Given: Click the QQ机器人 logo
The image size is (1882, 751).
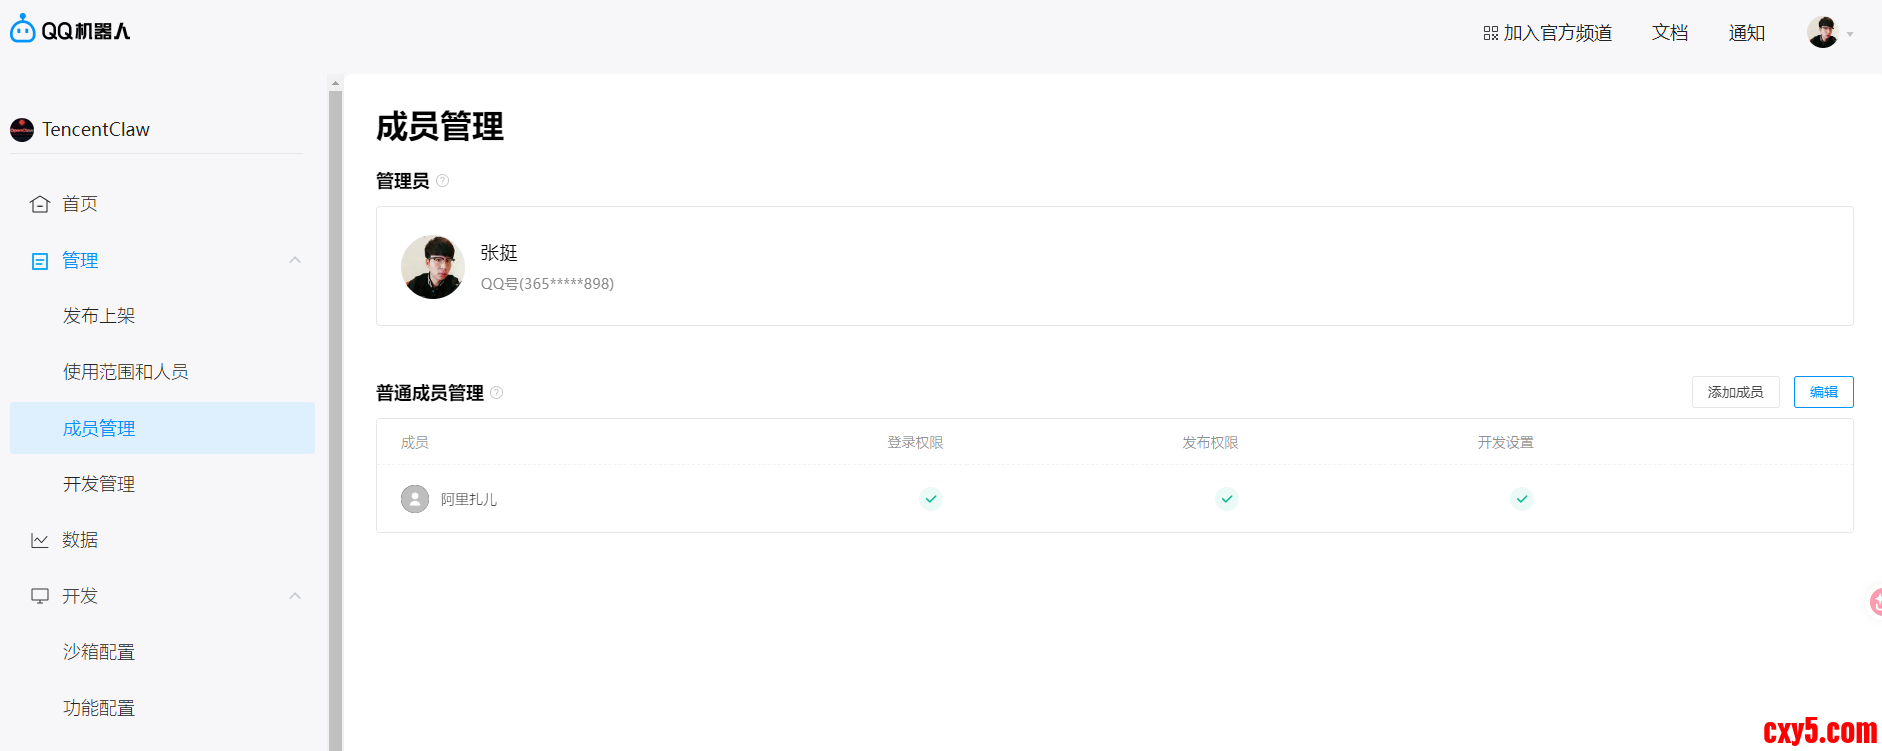Looking at the screenshot, I should pos(70,30).
